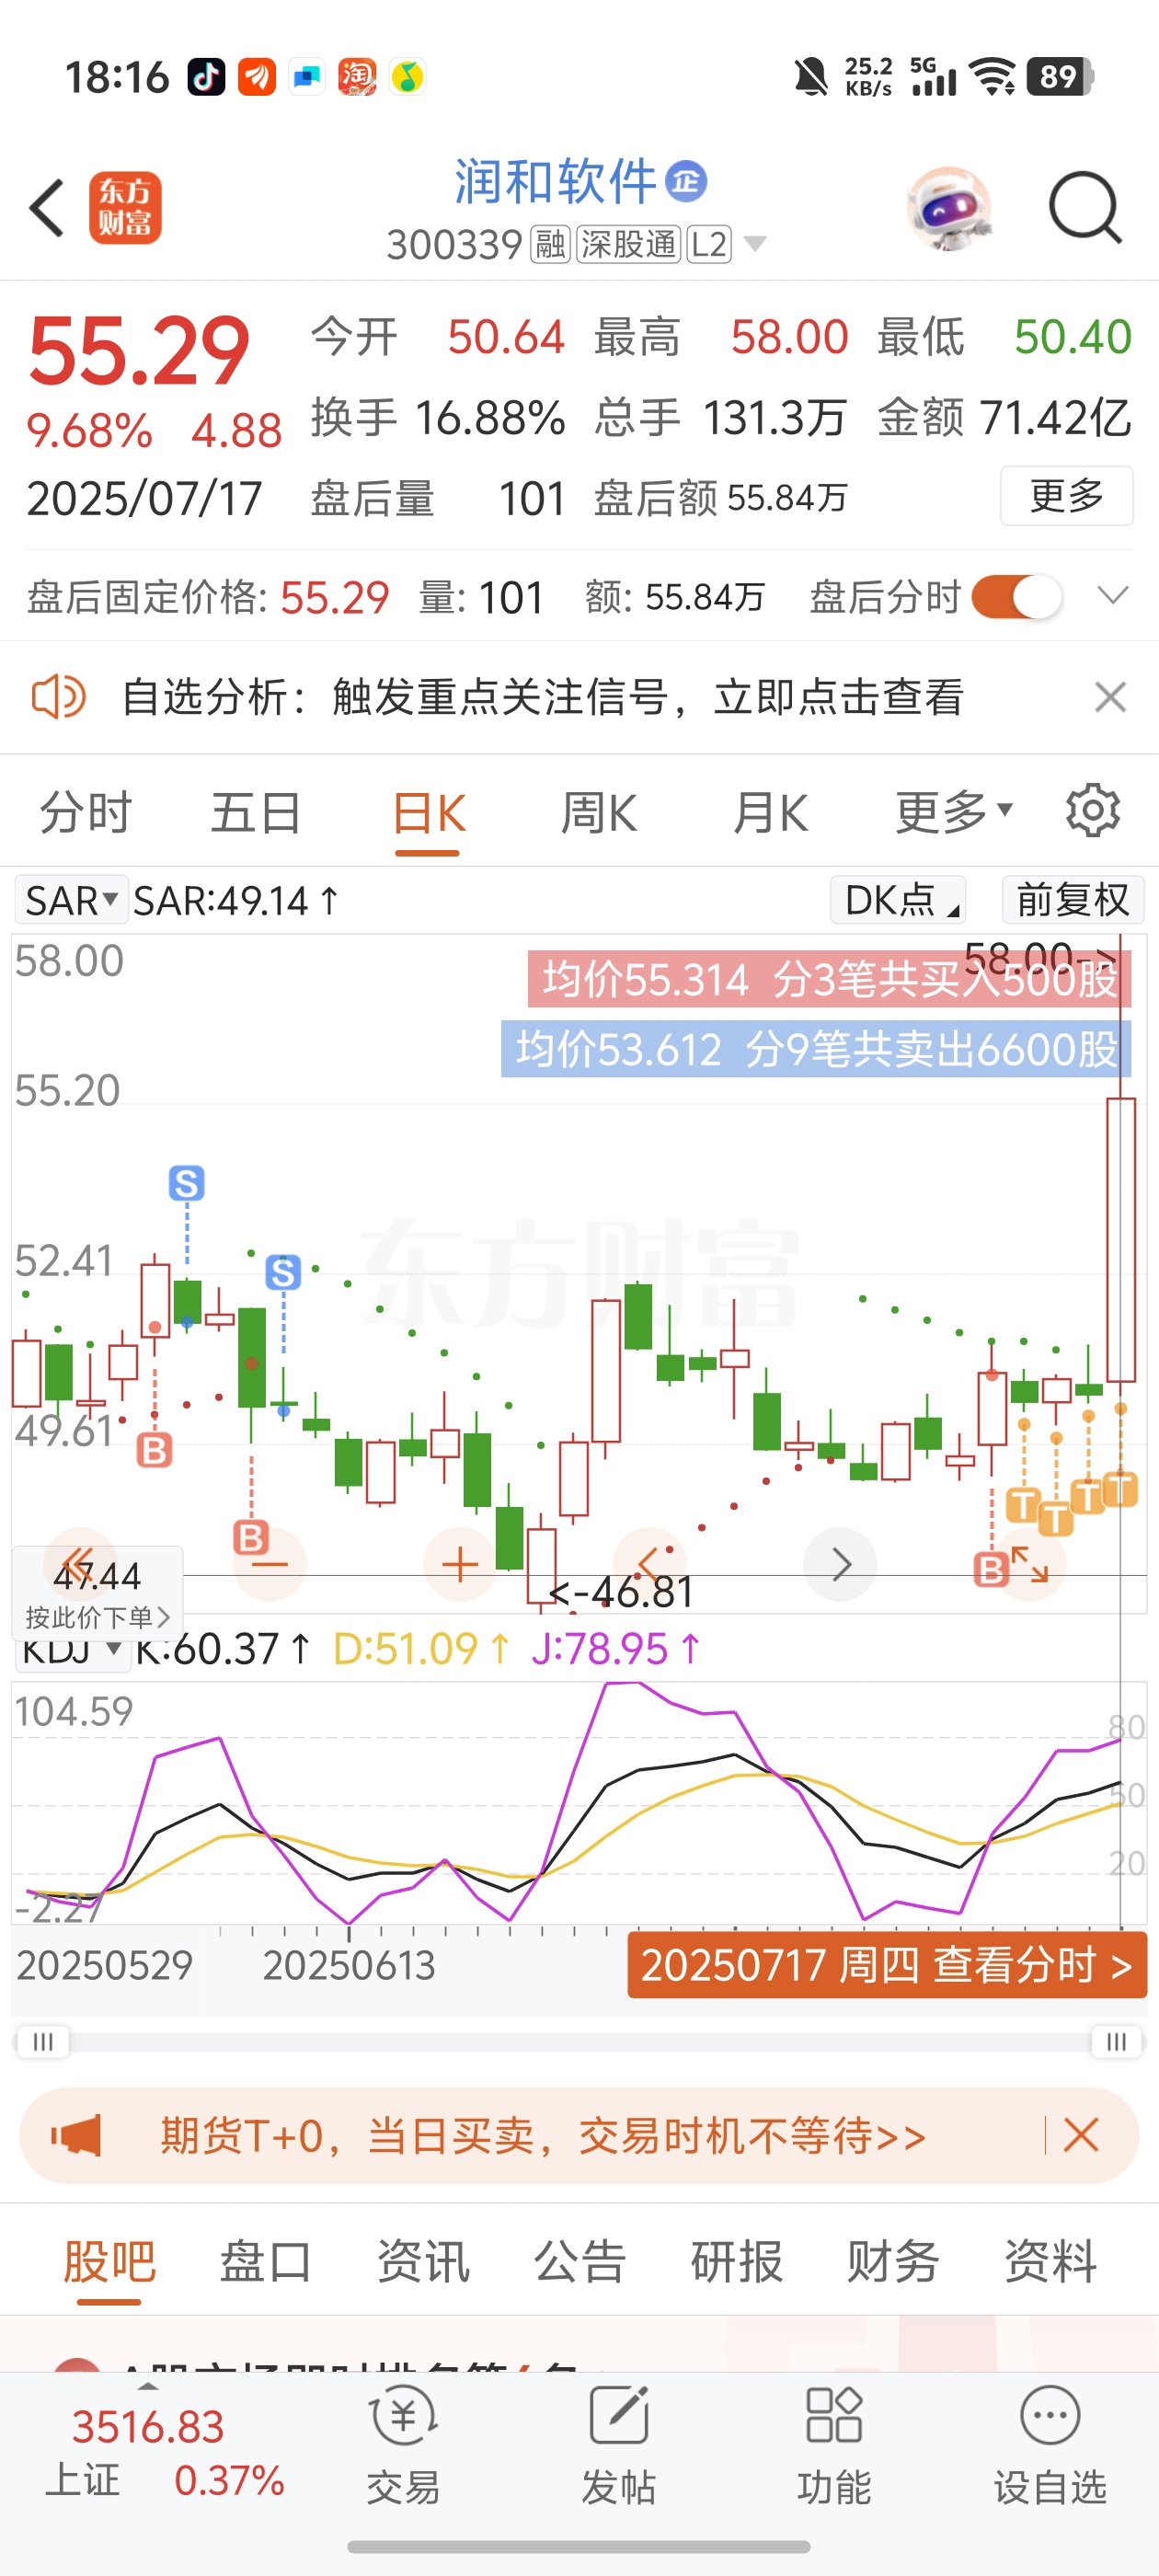Switch to 五日 chart tab

tap(256, 811)
